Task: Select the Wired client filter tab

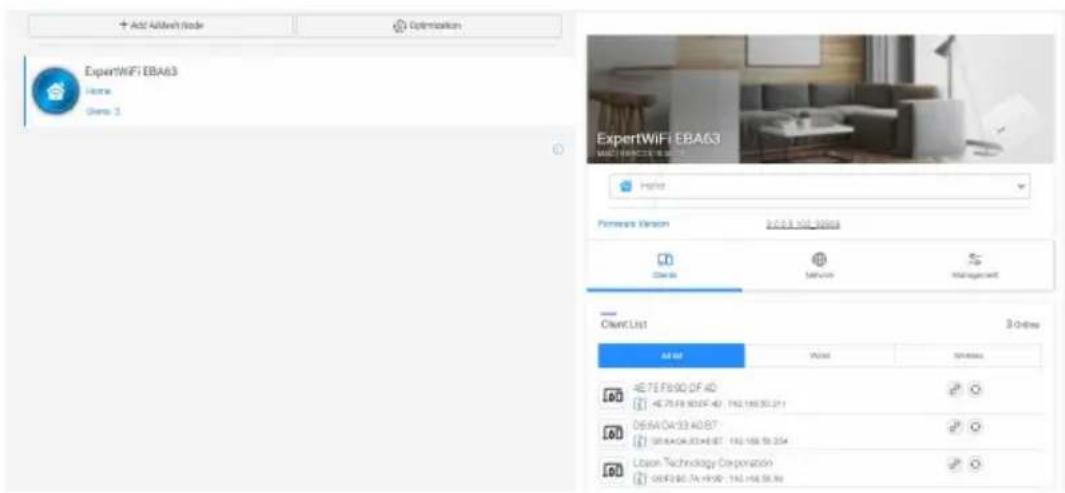Action: 820,356
